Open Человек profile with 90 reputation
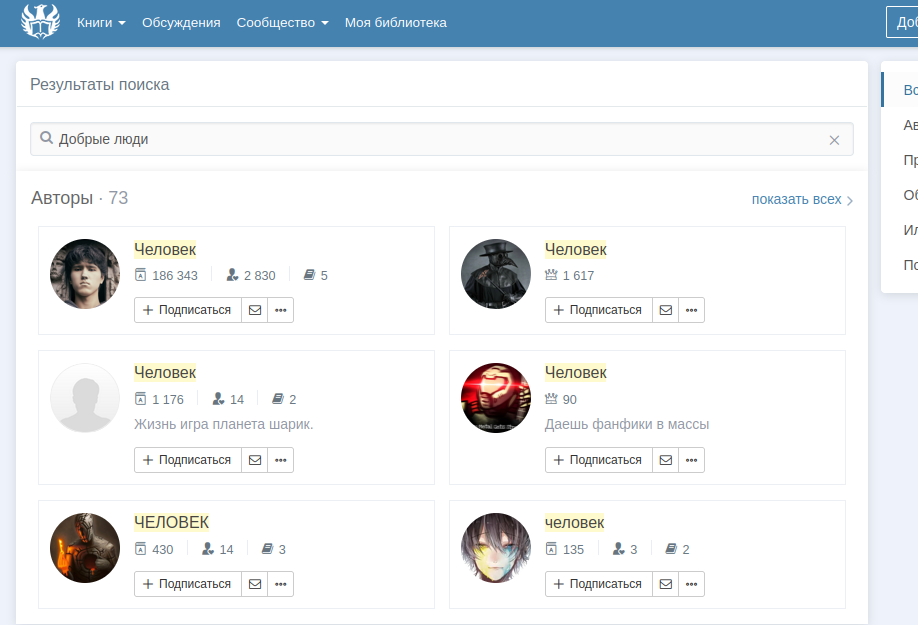Image resolution: width=918 pixels, height=625 pixels. [576, 373]
